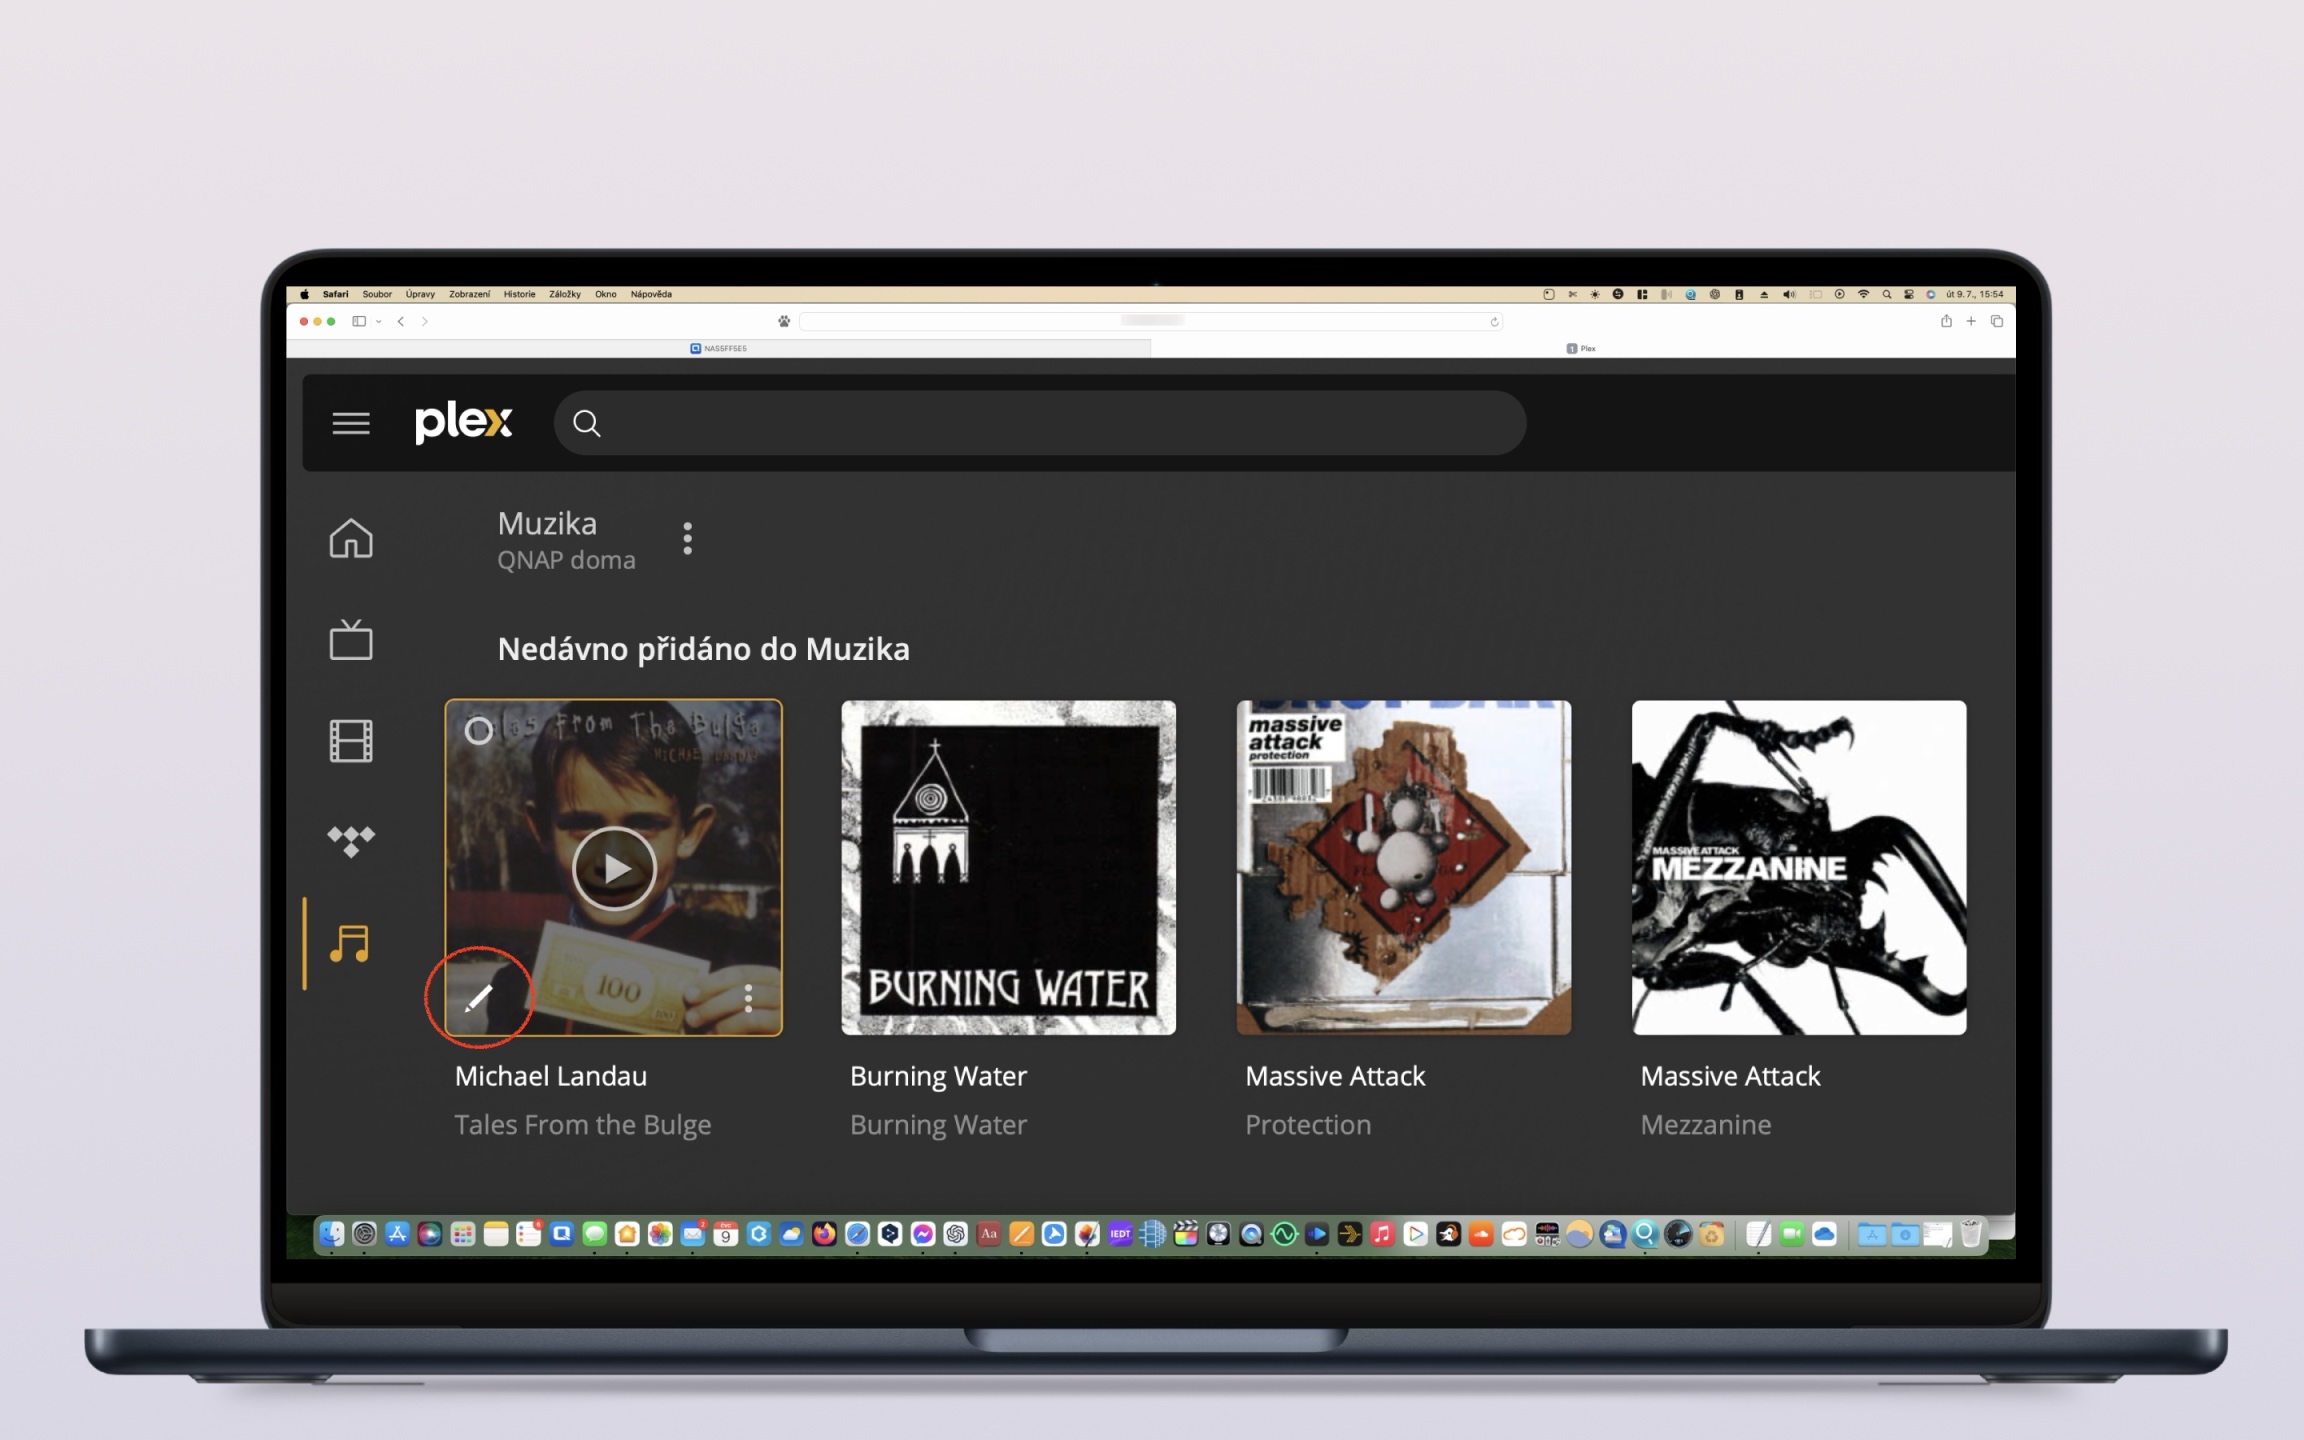Image resolution: width=2304 pixels, height=1440 pixels.
Task: Open the Plex hamburger menu
Action: pyautogui.click(x=351, y=423)
